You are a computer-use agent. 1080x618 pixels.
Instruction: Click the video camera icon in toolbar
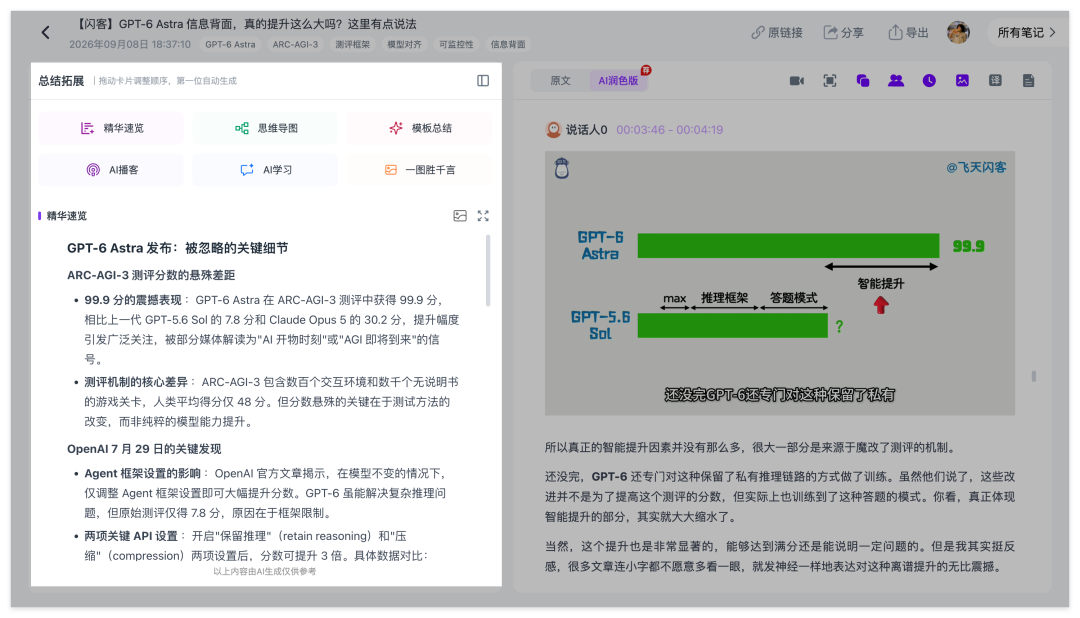[x=797, y=81]
